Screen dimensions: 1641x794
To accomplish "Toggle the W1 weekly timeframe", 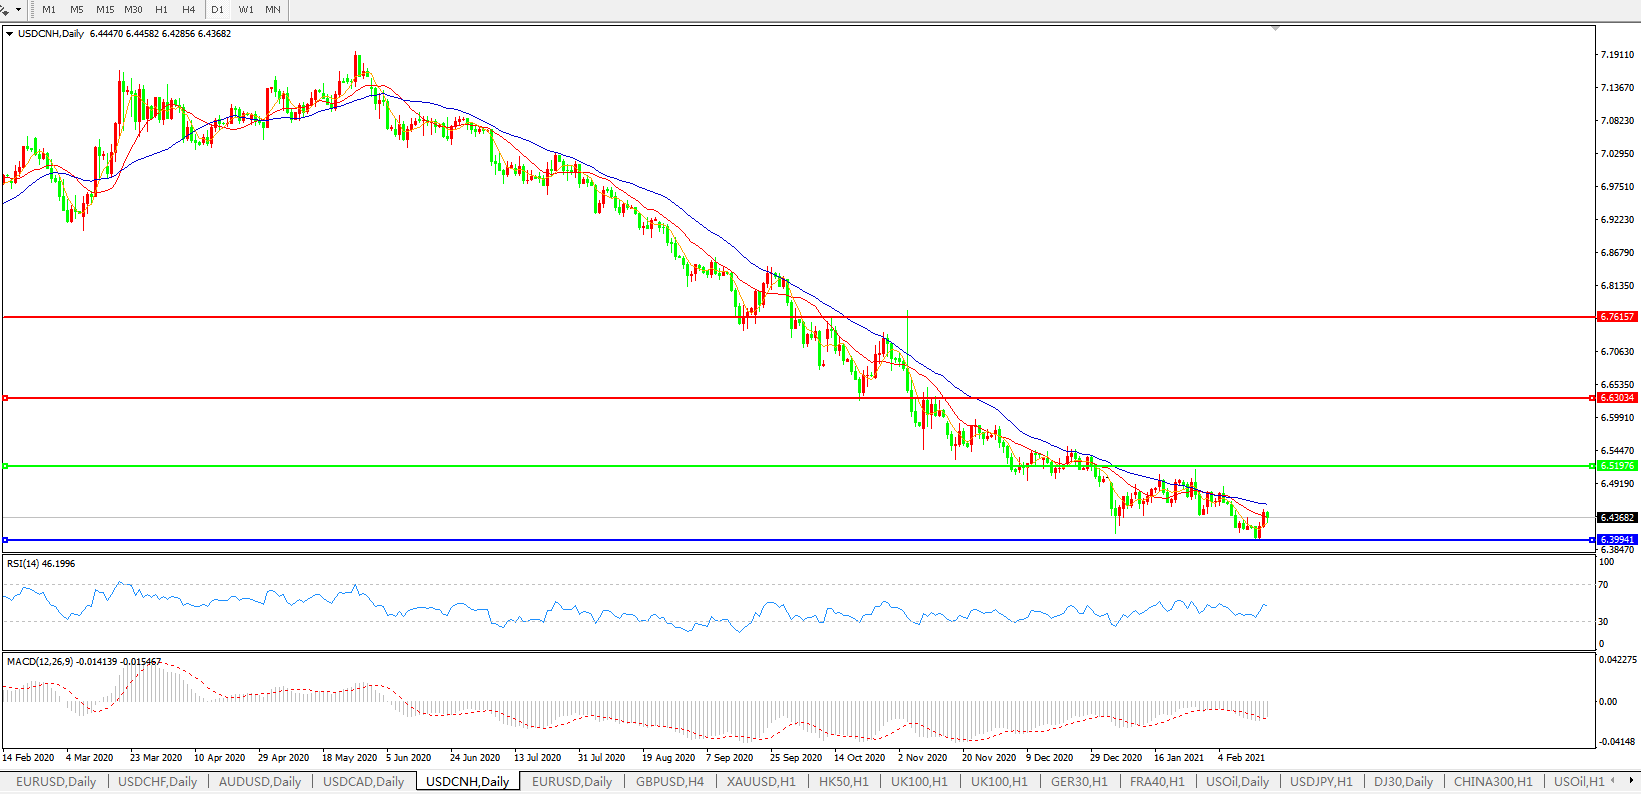I will coord(246,9).
